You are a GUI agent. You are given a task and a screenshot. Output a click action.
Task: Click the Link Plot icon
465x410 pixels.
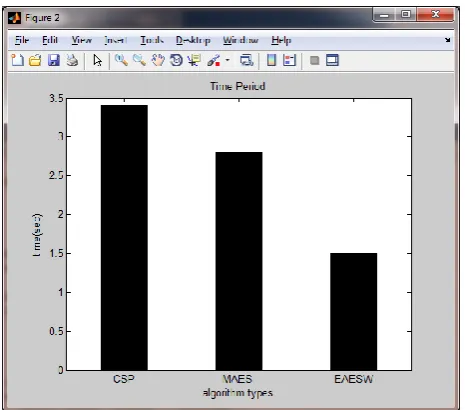[247, 60]
